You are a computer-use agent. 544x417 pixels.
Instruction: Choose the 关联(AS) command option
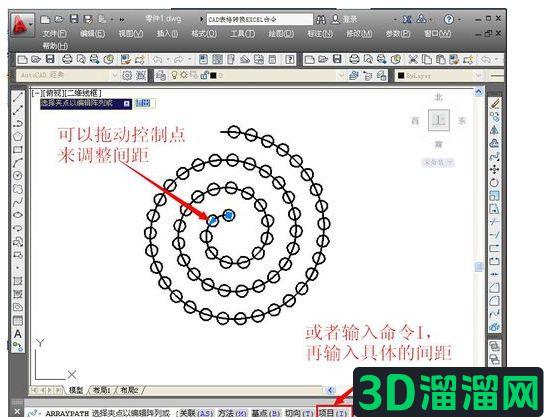coord(196,413)
